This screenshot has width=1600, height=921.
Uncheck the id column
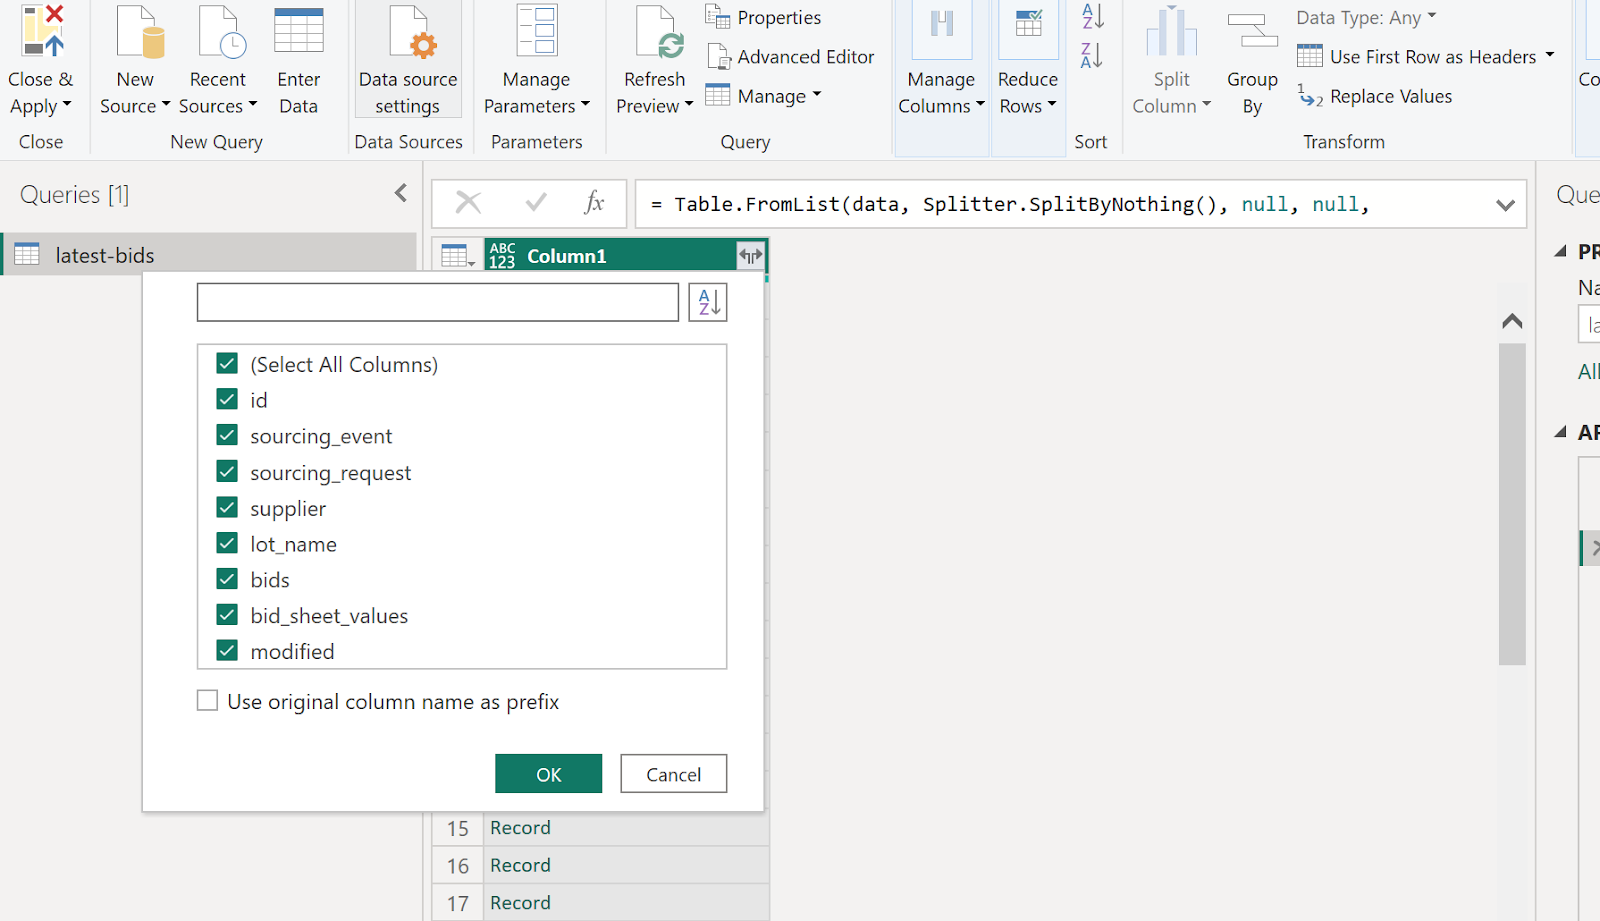pos(227,400)
